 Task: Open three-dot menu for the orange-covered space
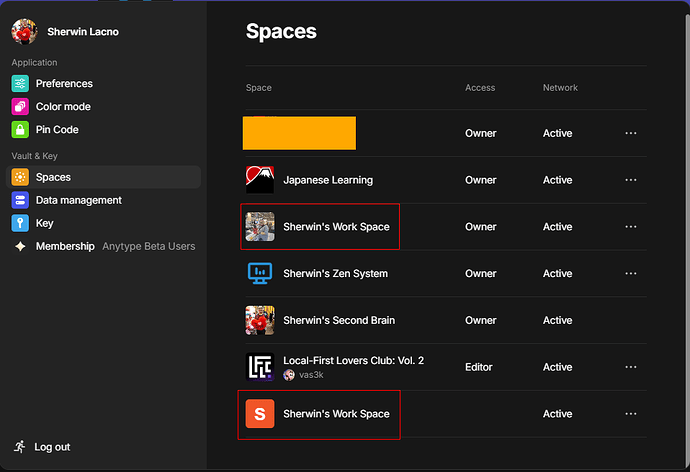pos(631,133)
